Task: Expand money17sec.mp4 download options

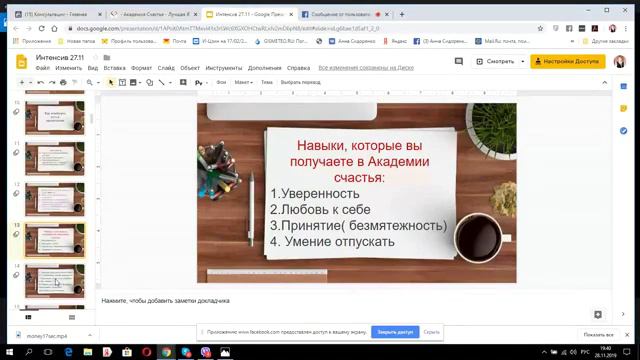Action: [x=90, y=336]
